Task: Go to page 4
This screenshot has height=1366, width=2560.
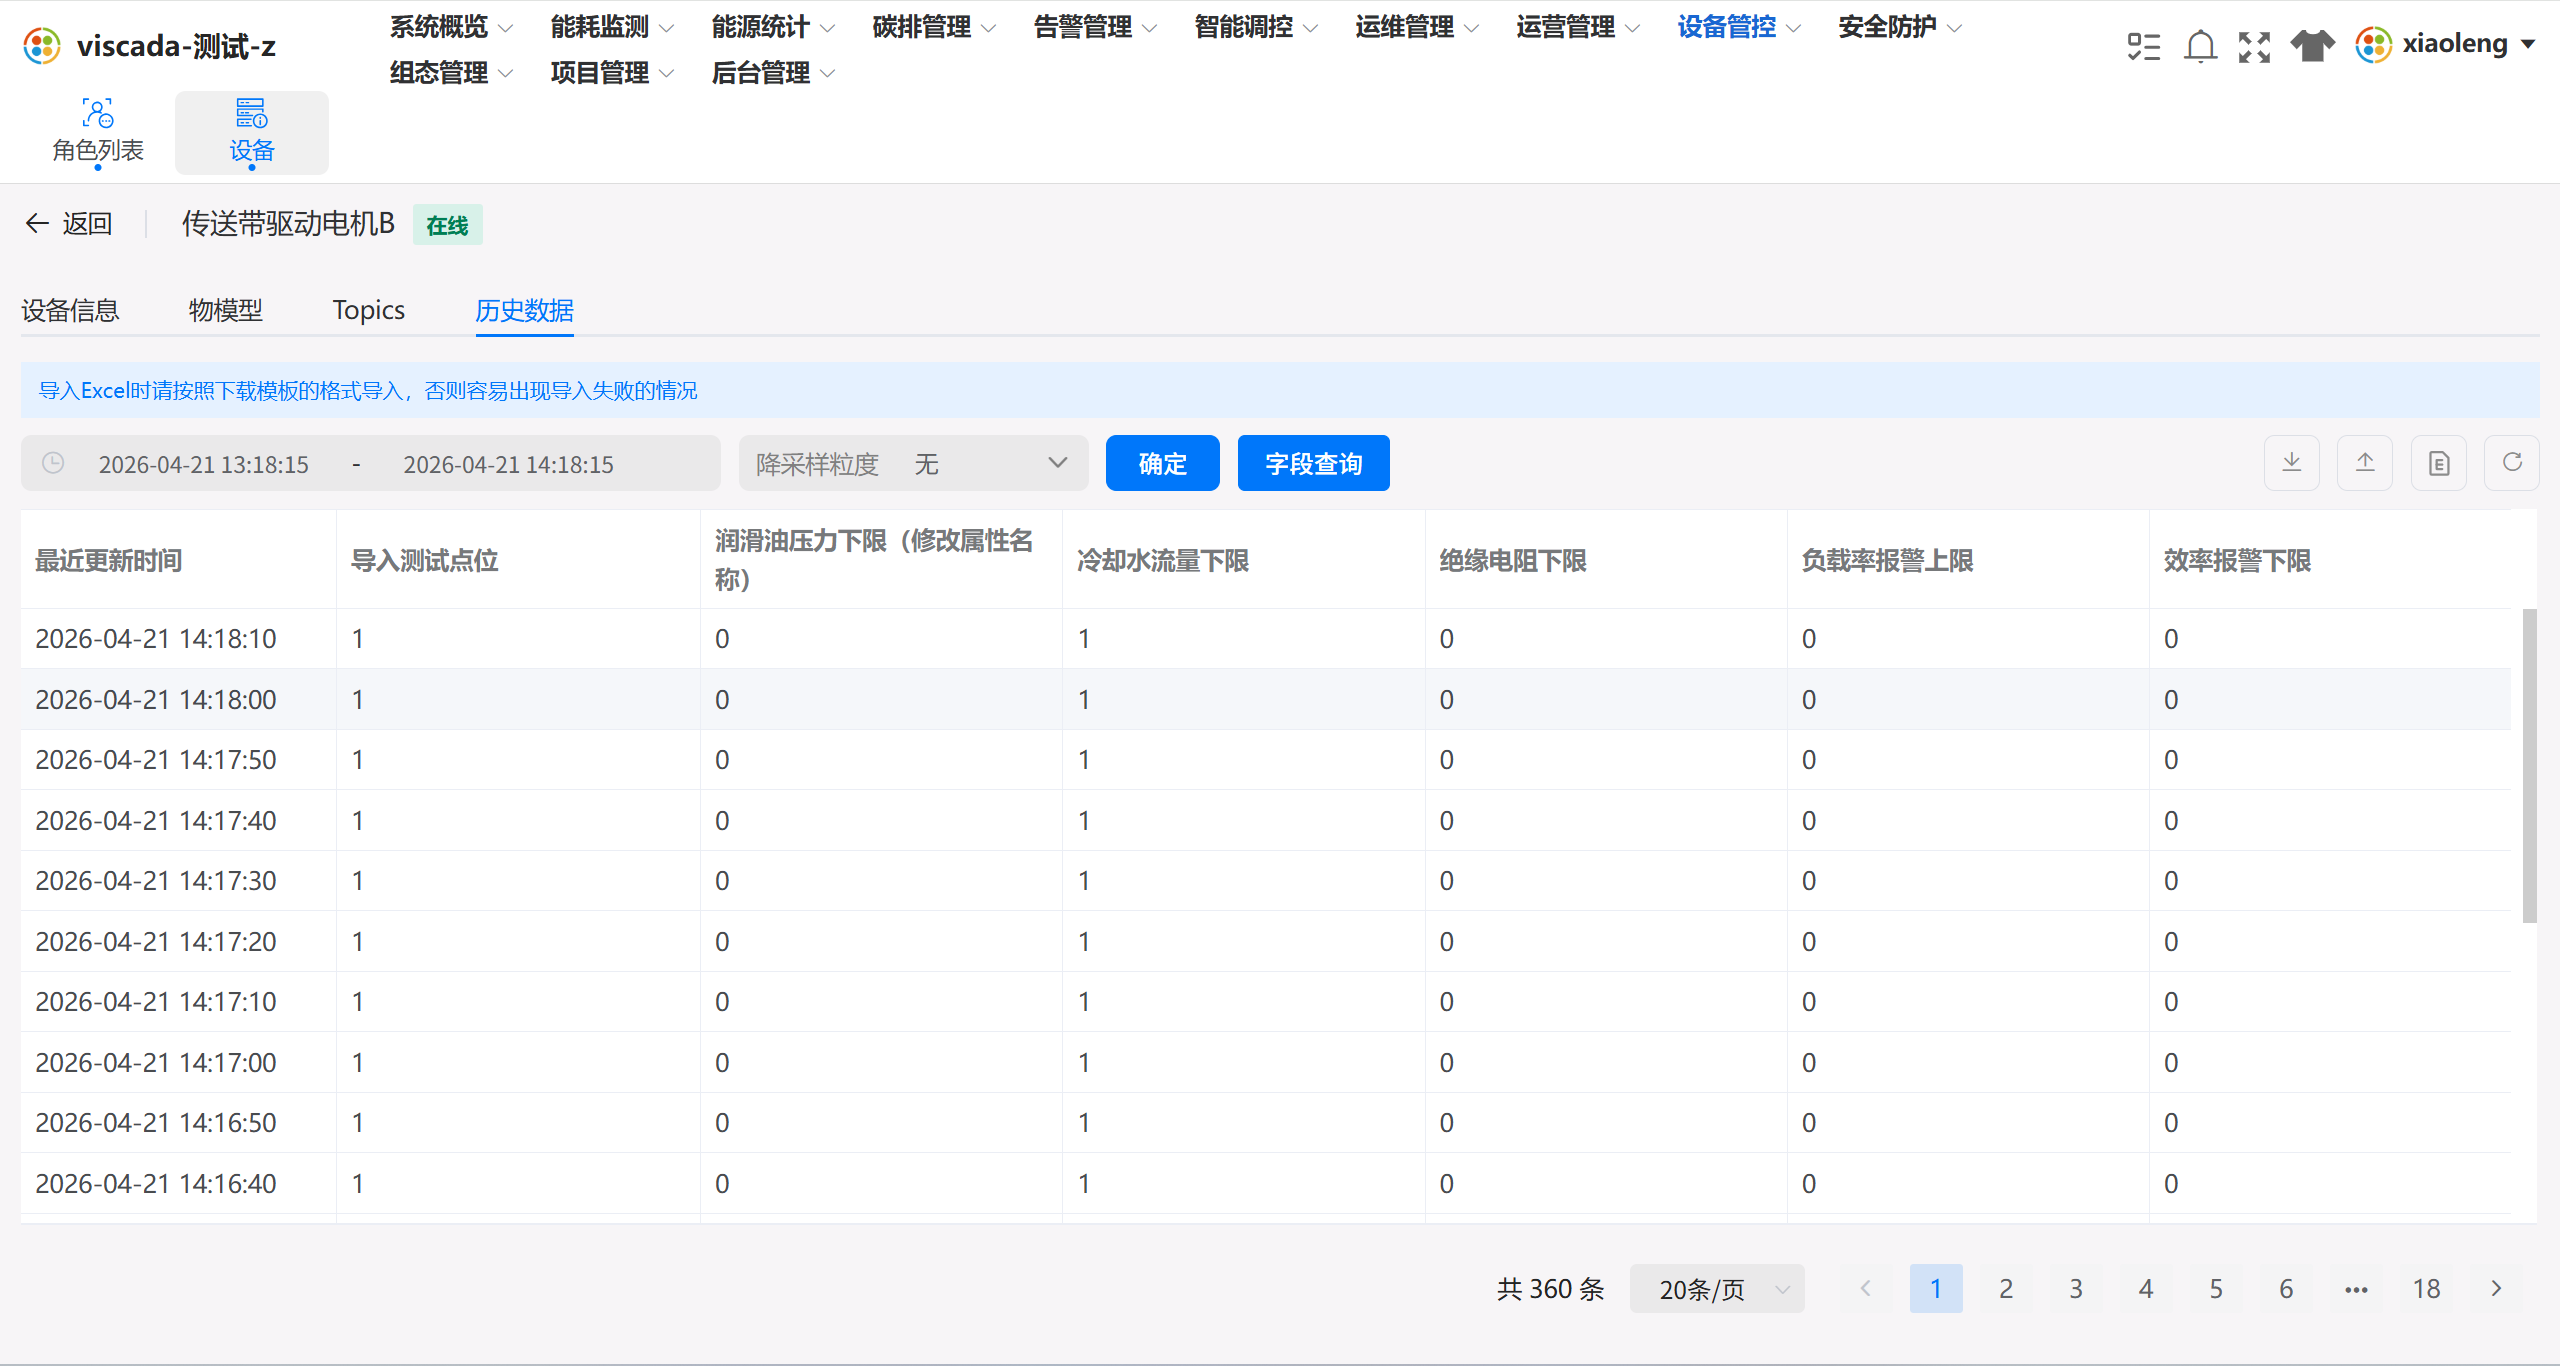Action: click(x=2146, y=1289)
